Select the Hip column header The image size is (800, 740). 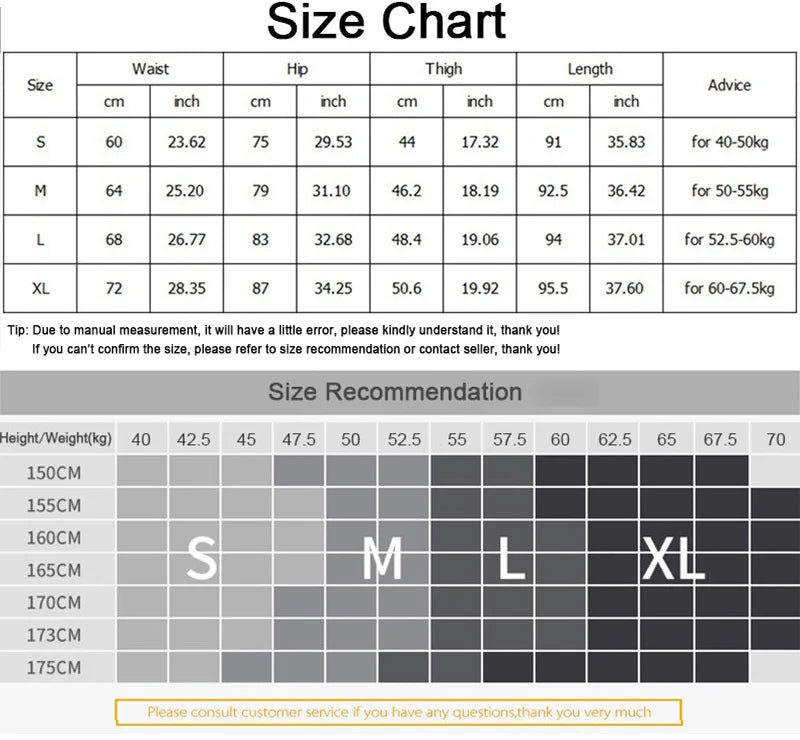click(297, 69)
